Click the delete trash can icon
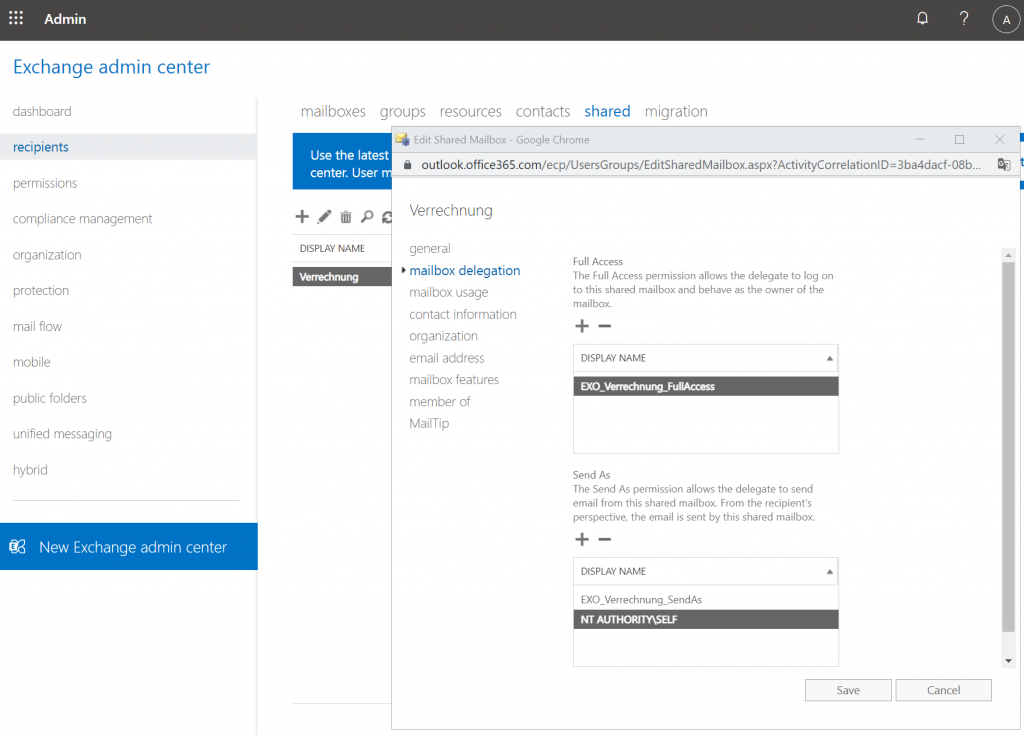 [346, 217]
